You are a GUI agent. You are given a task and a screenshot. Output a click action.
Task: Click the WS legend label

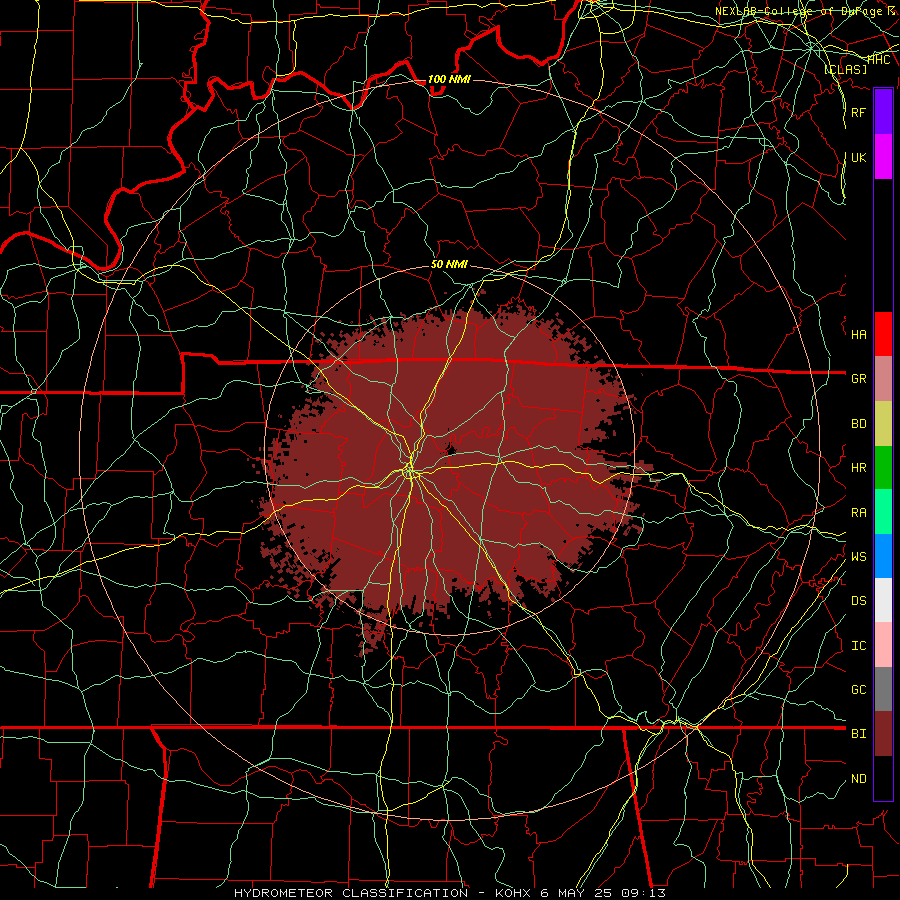859,557
